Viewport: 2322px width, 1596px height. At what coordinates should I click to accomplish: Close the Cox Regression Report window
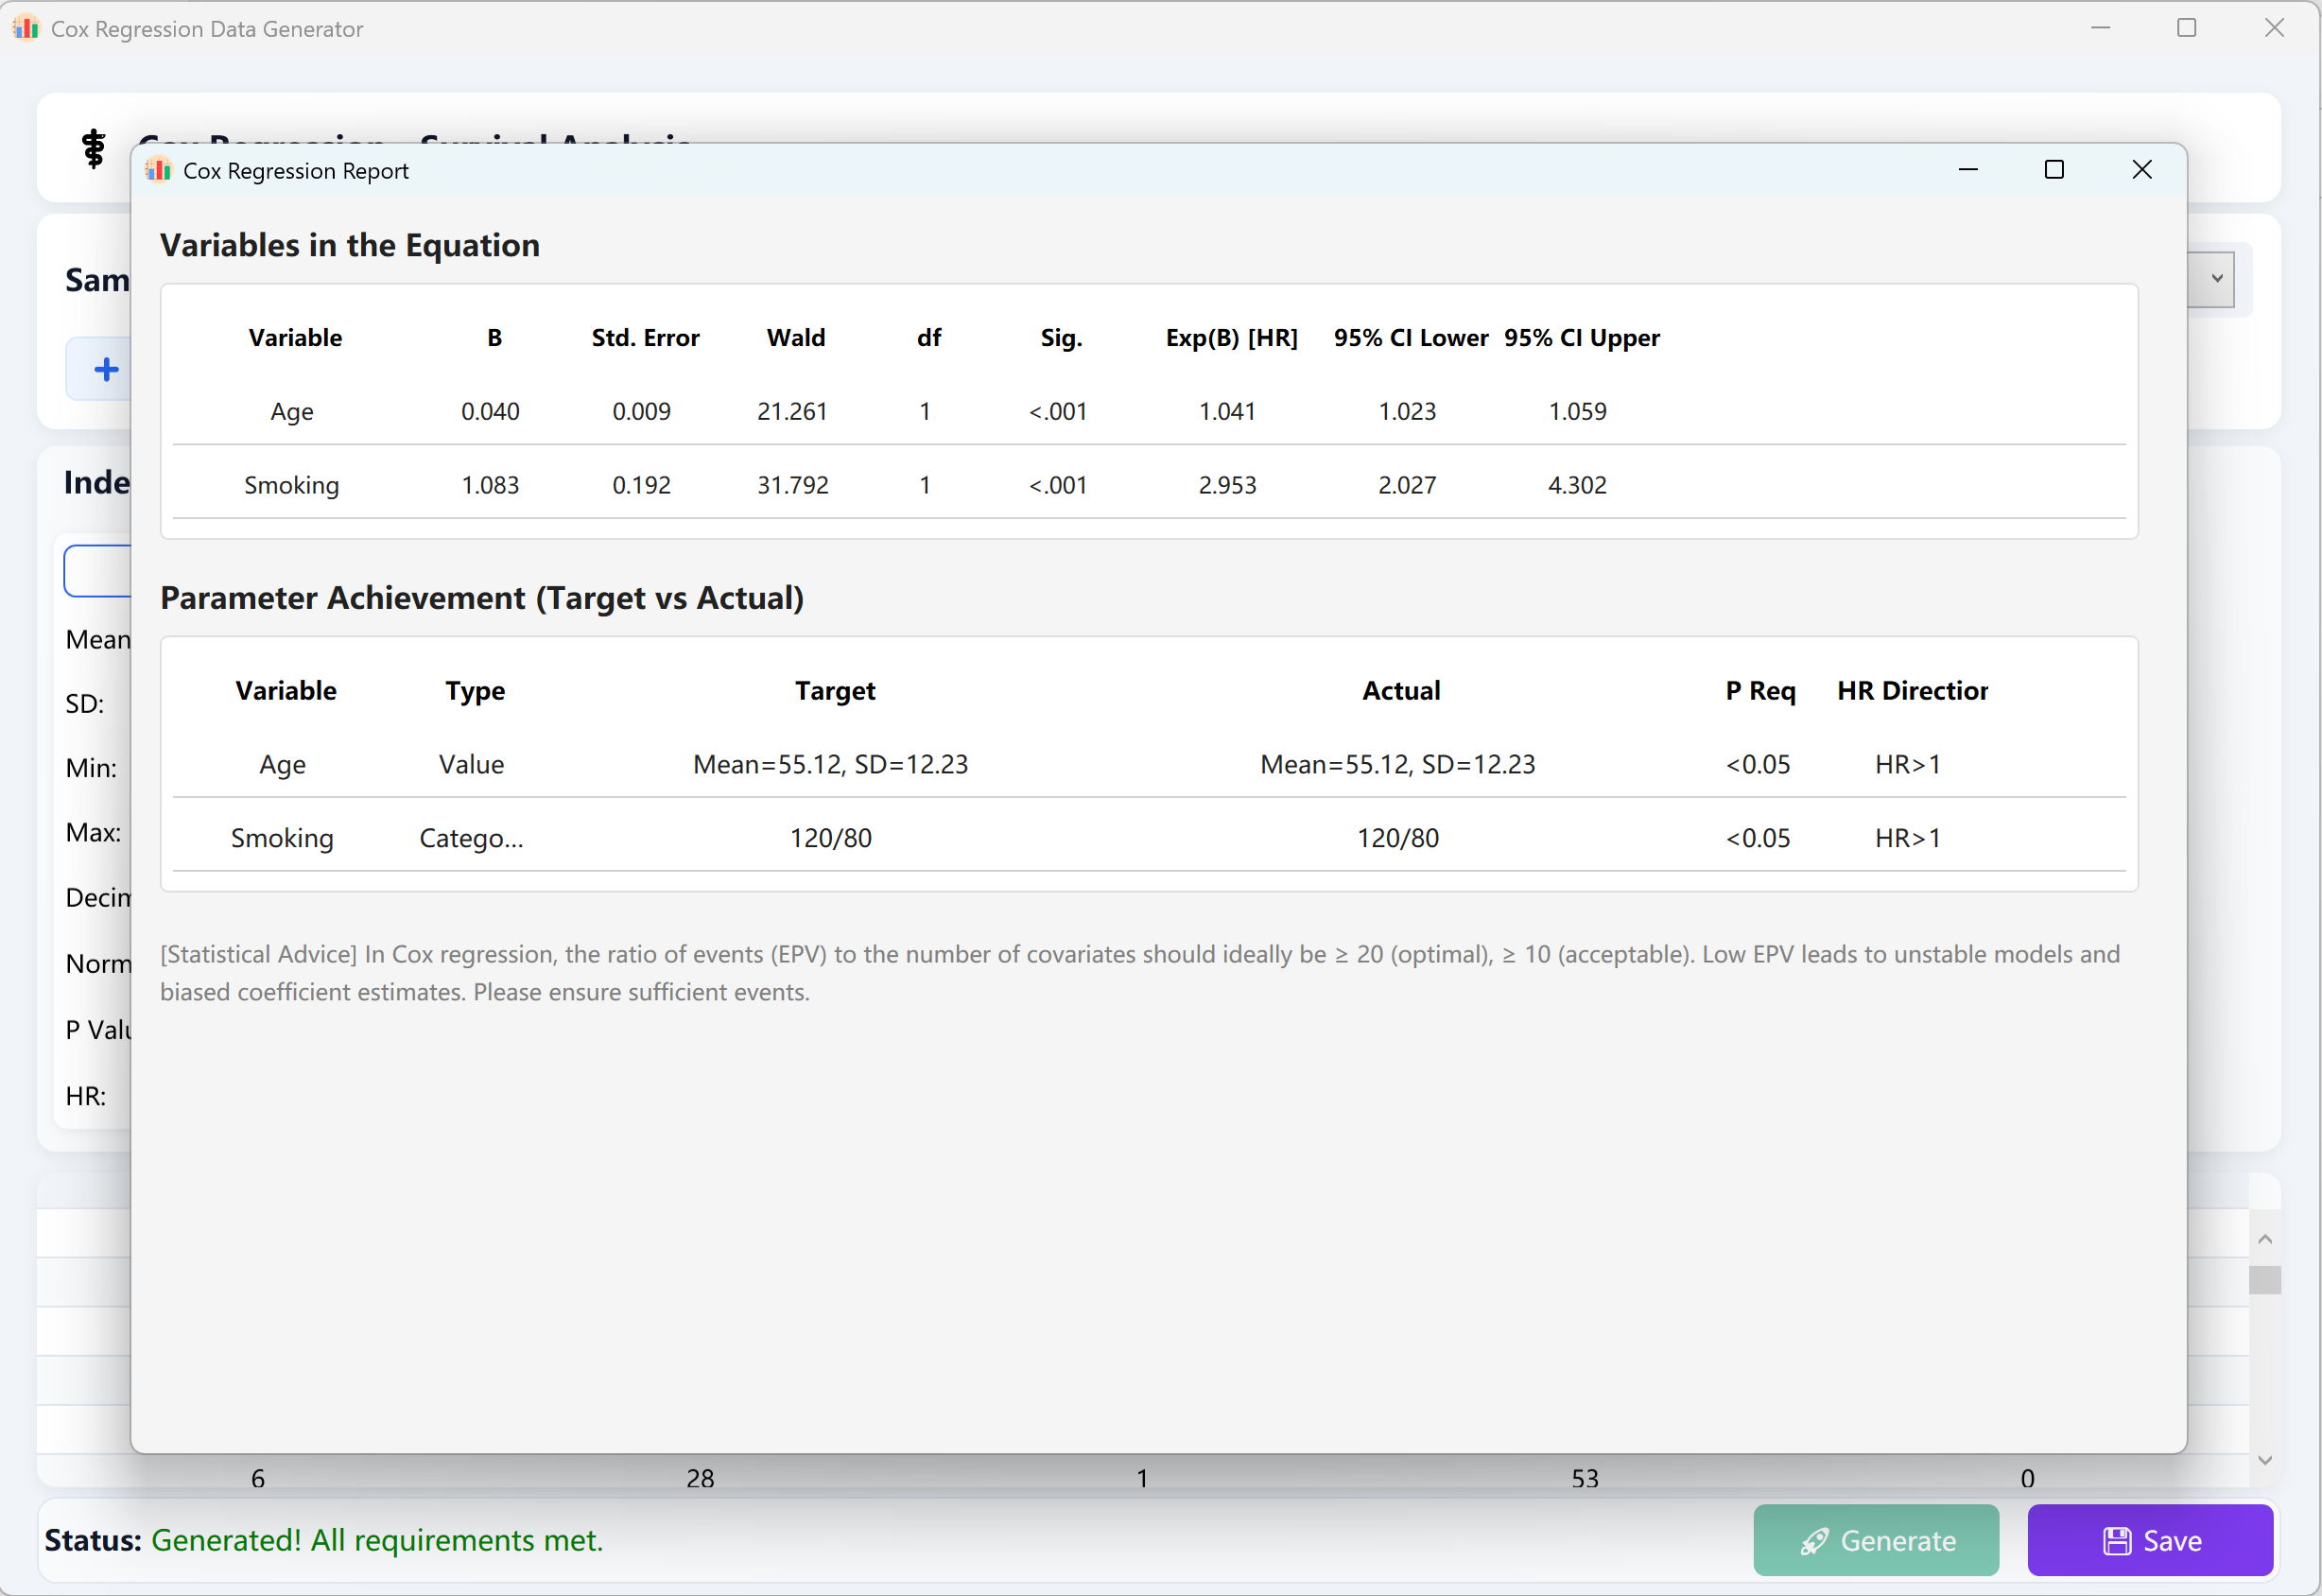(2142, 170)
